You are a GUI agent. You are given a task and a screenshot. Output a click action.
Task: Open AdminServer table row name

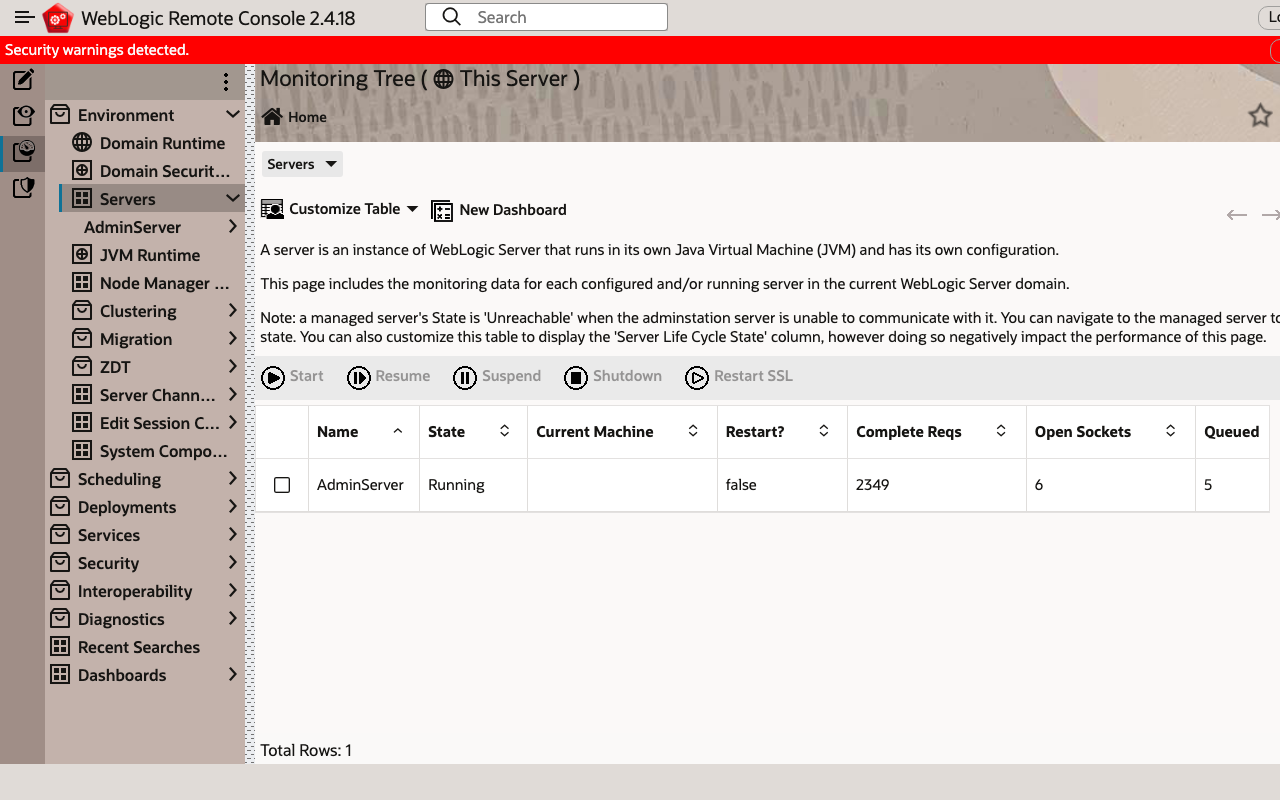pyautogui.click(x=360, y=485)
